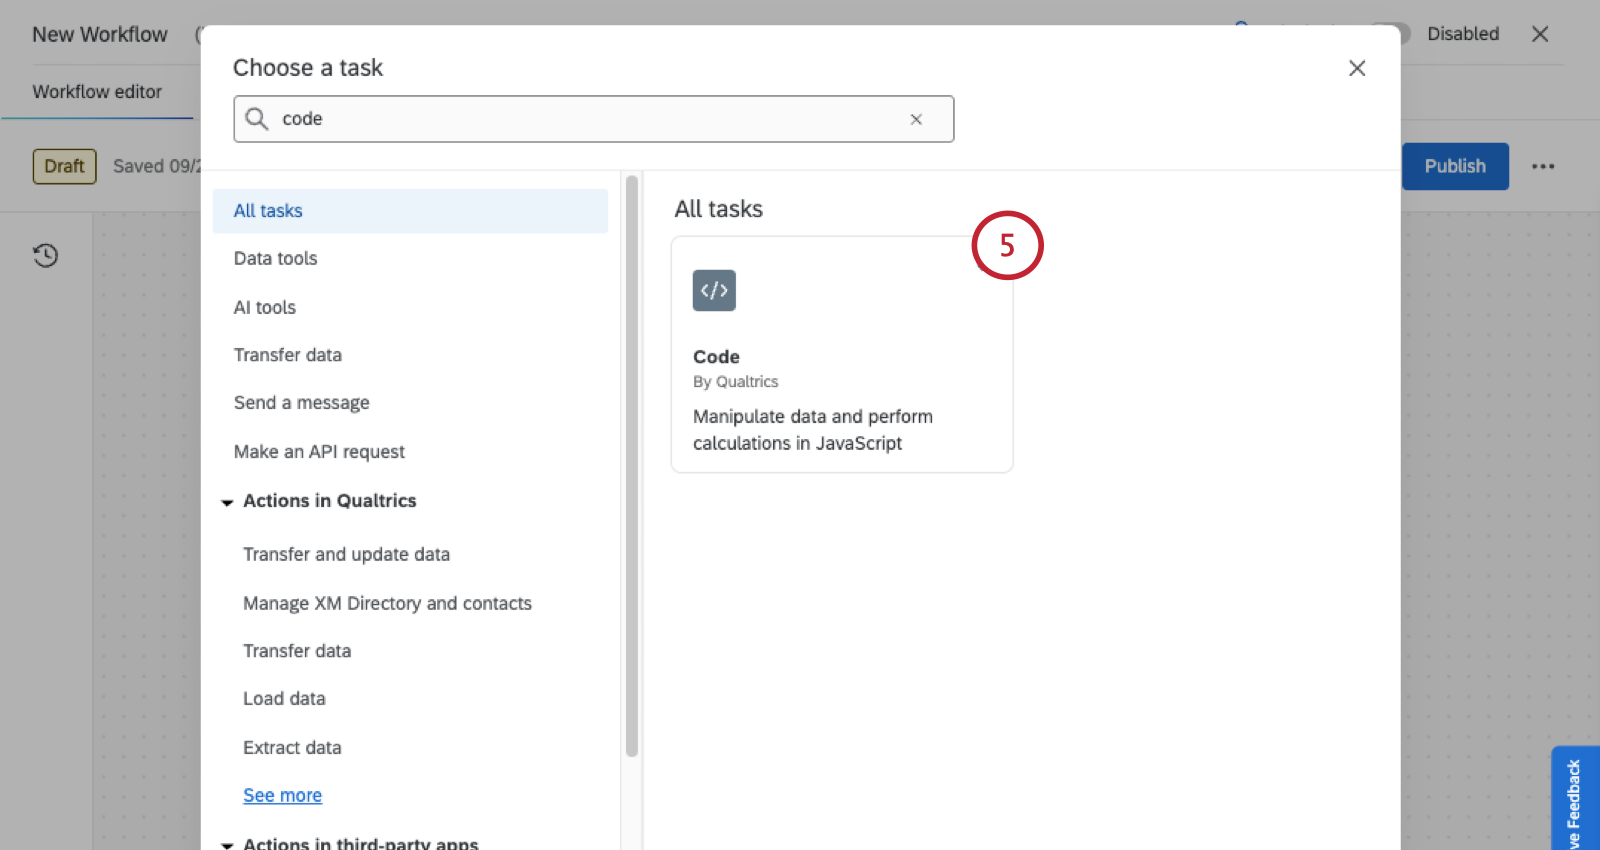Open the Extract data category
This screenshot has width=1600, height=850.
pos(292,748)
